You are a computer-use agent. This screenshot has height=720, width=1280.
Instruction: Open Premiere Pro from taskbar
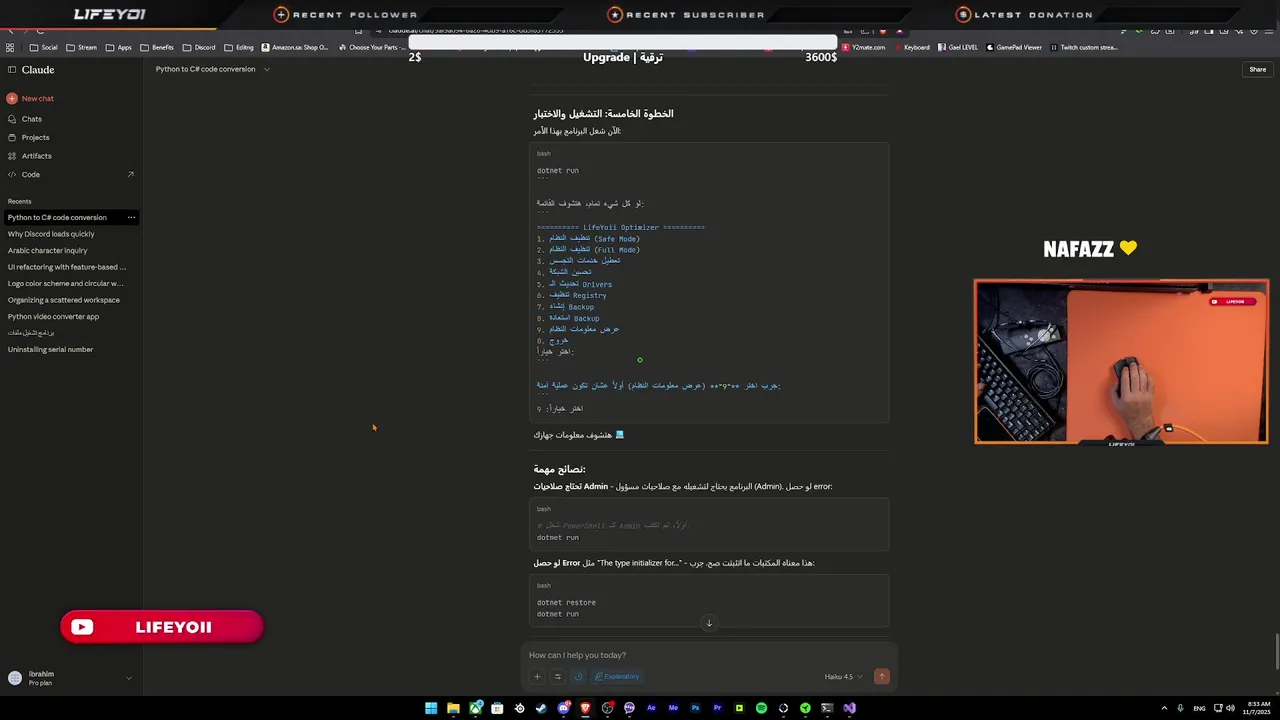(x=717, y=708)
